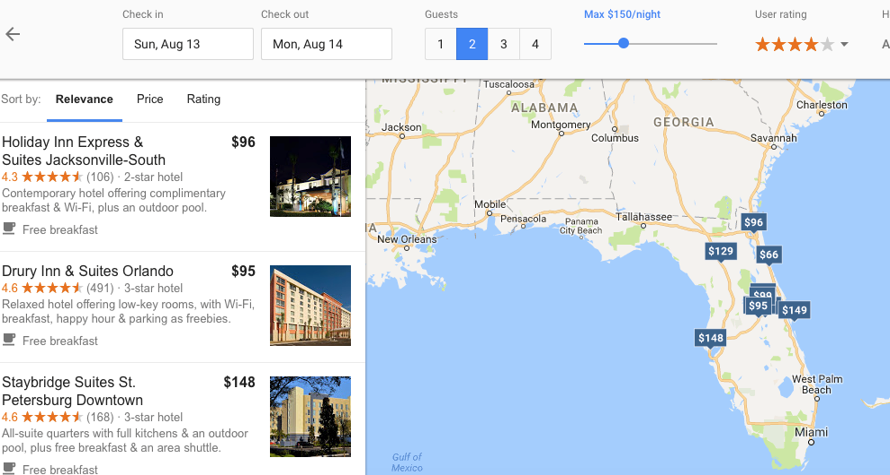Open Staybridge Suites St. Petersburg Downtown listing
The height and width of the screenshot is (475, 890).
(x=73, y=391)
